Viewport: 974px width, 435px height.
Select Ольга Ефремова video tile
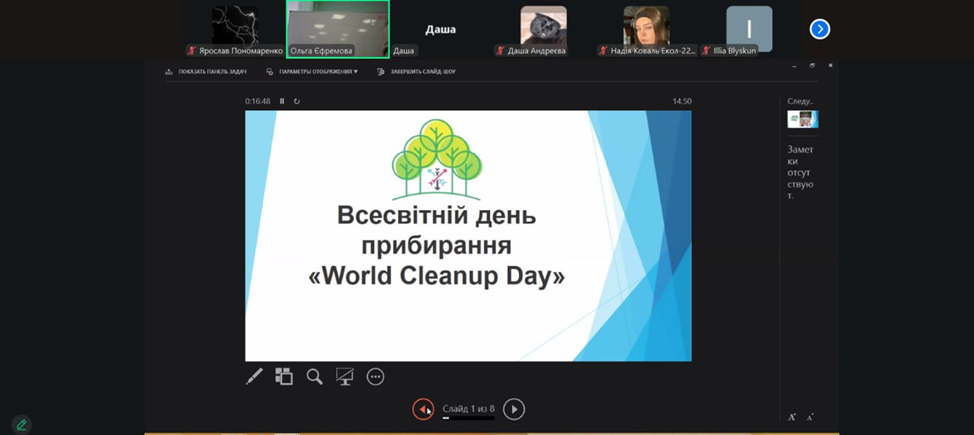pos(337,28)
